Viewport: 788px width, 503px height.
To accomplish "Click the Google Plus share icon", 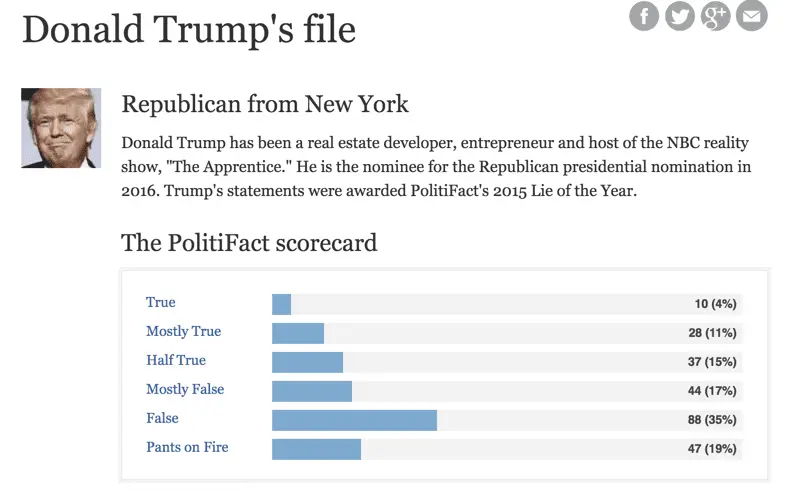I will 716,15.
